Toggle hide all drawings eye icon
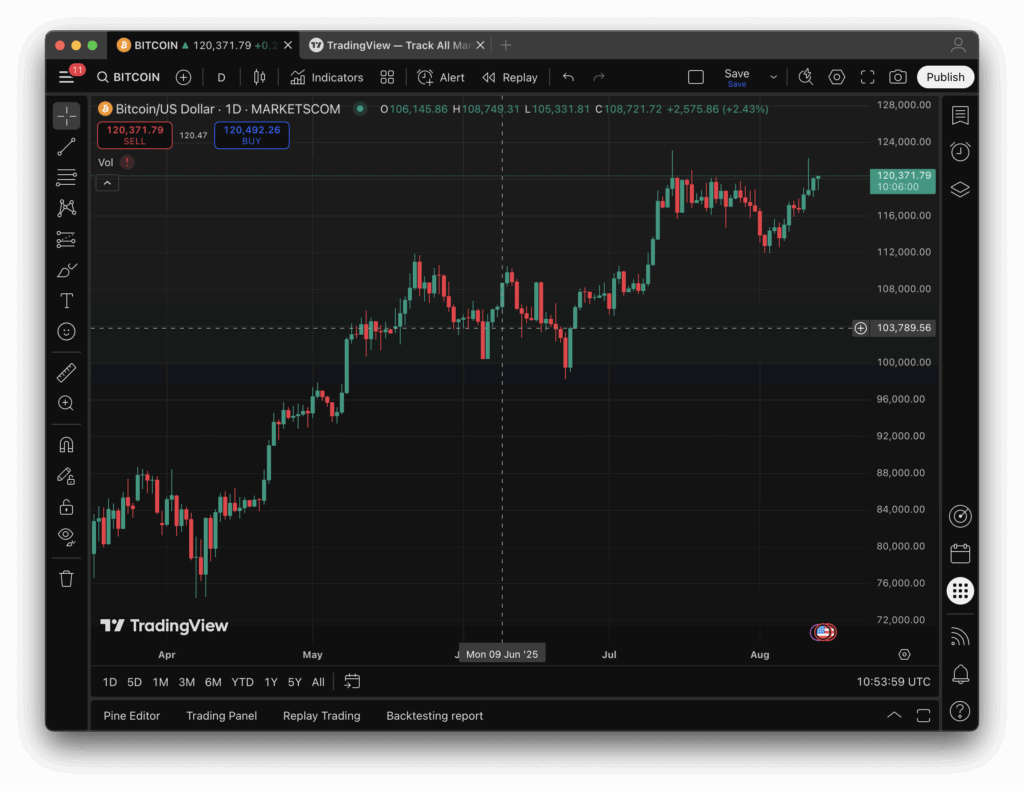The height and width of the screenshot is (791, 1024). 67,537
